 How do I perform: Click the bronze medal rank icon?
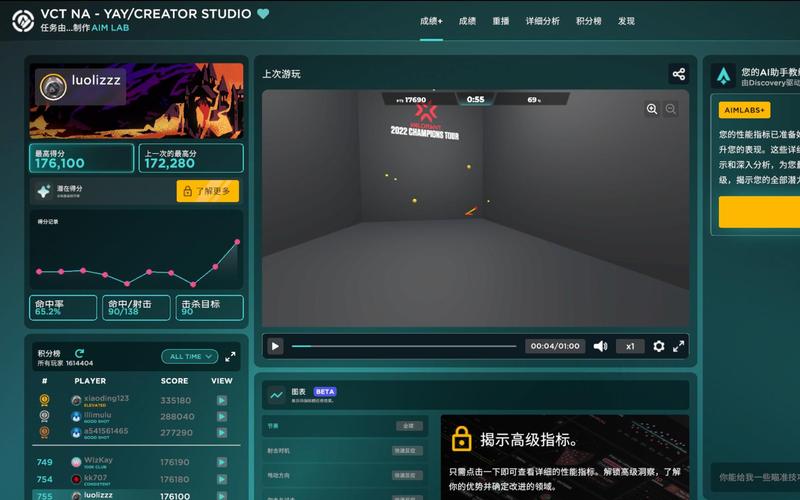click(44, 432)
